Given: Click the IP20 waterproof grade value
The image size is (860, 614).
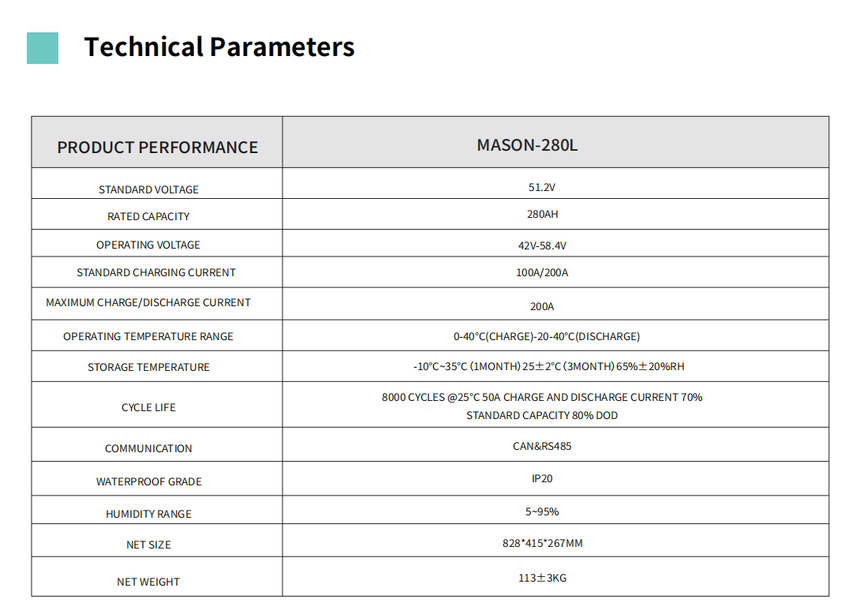Looking at the screenshot, I should [x=542, y=478].
